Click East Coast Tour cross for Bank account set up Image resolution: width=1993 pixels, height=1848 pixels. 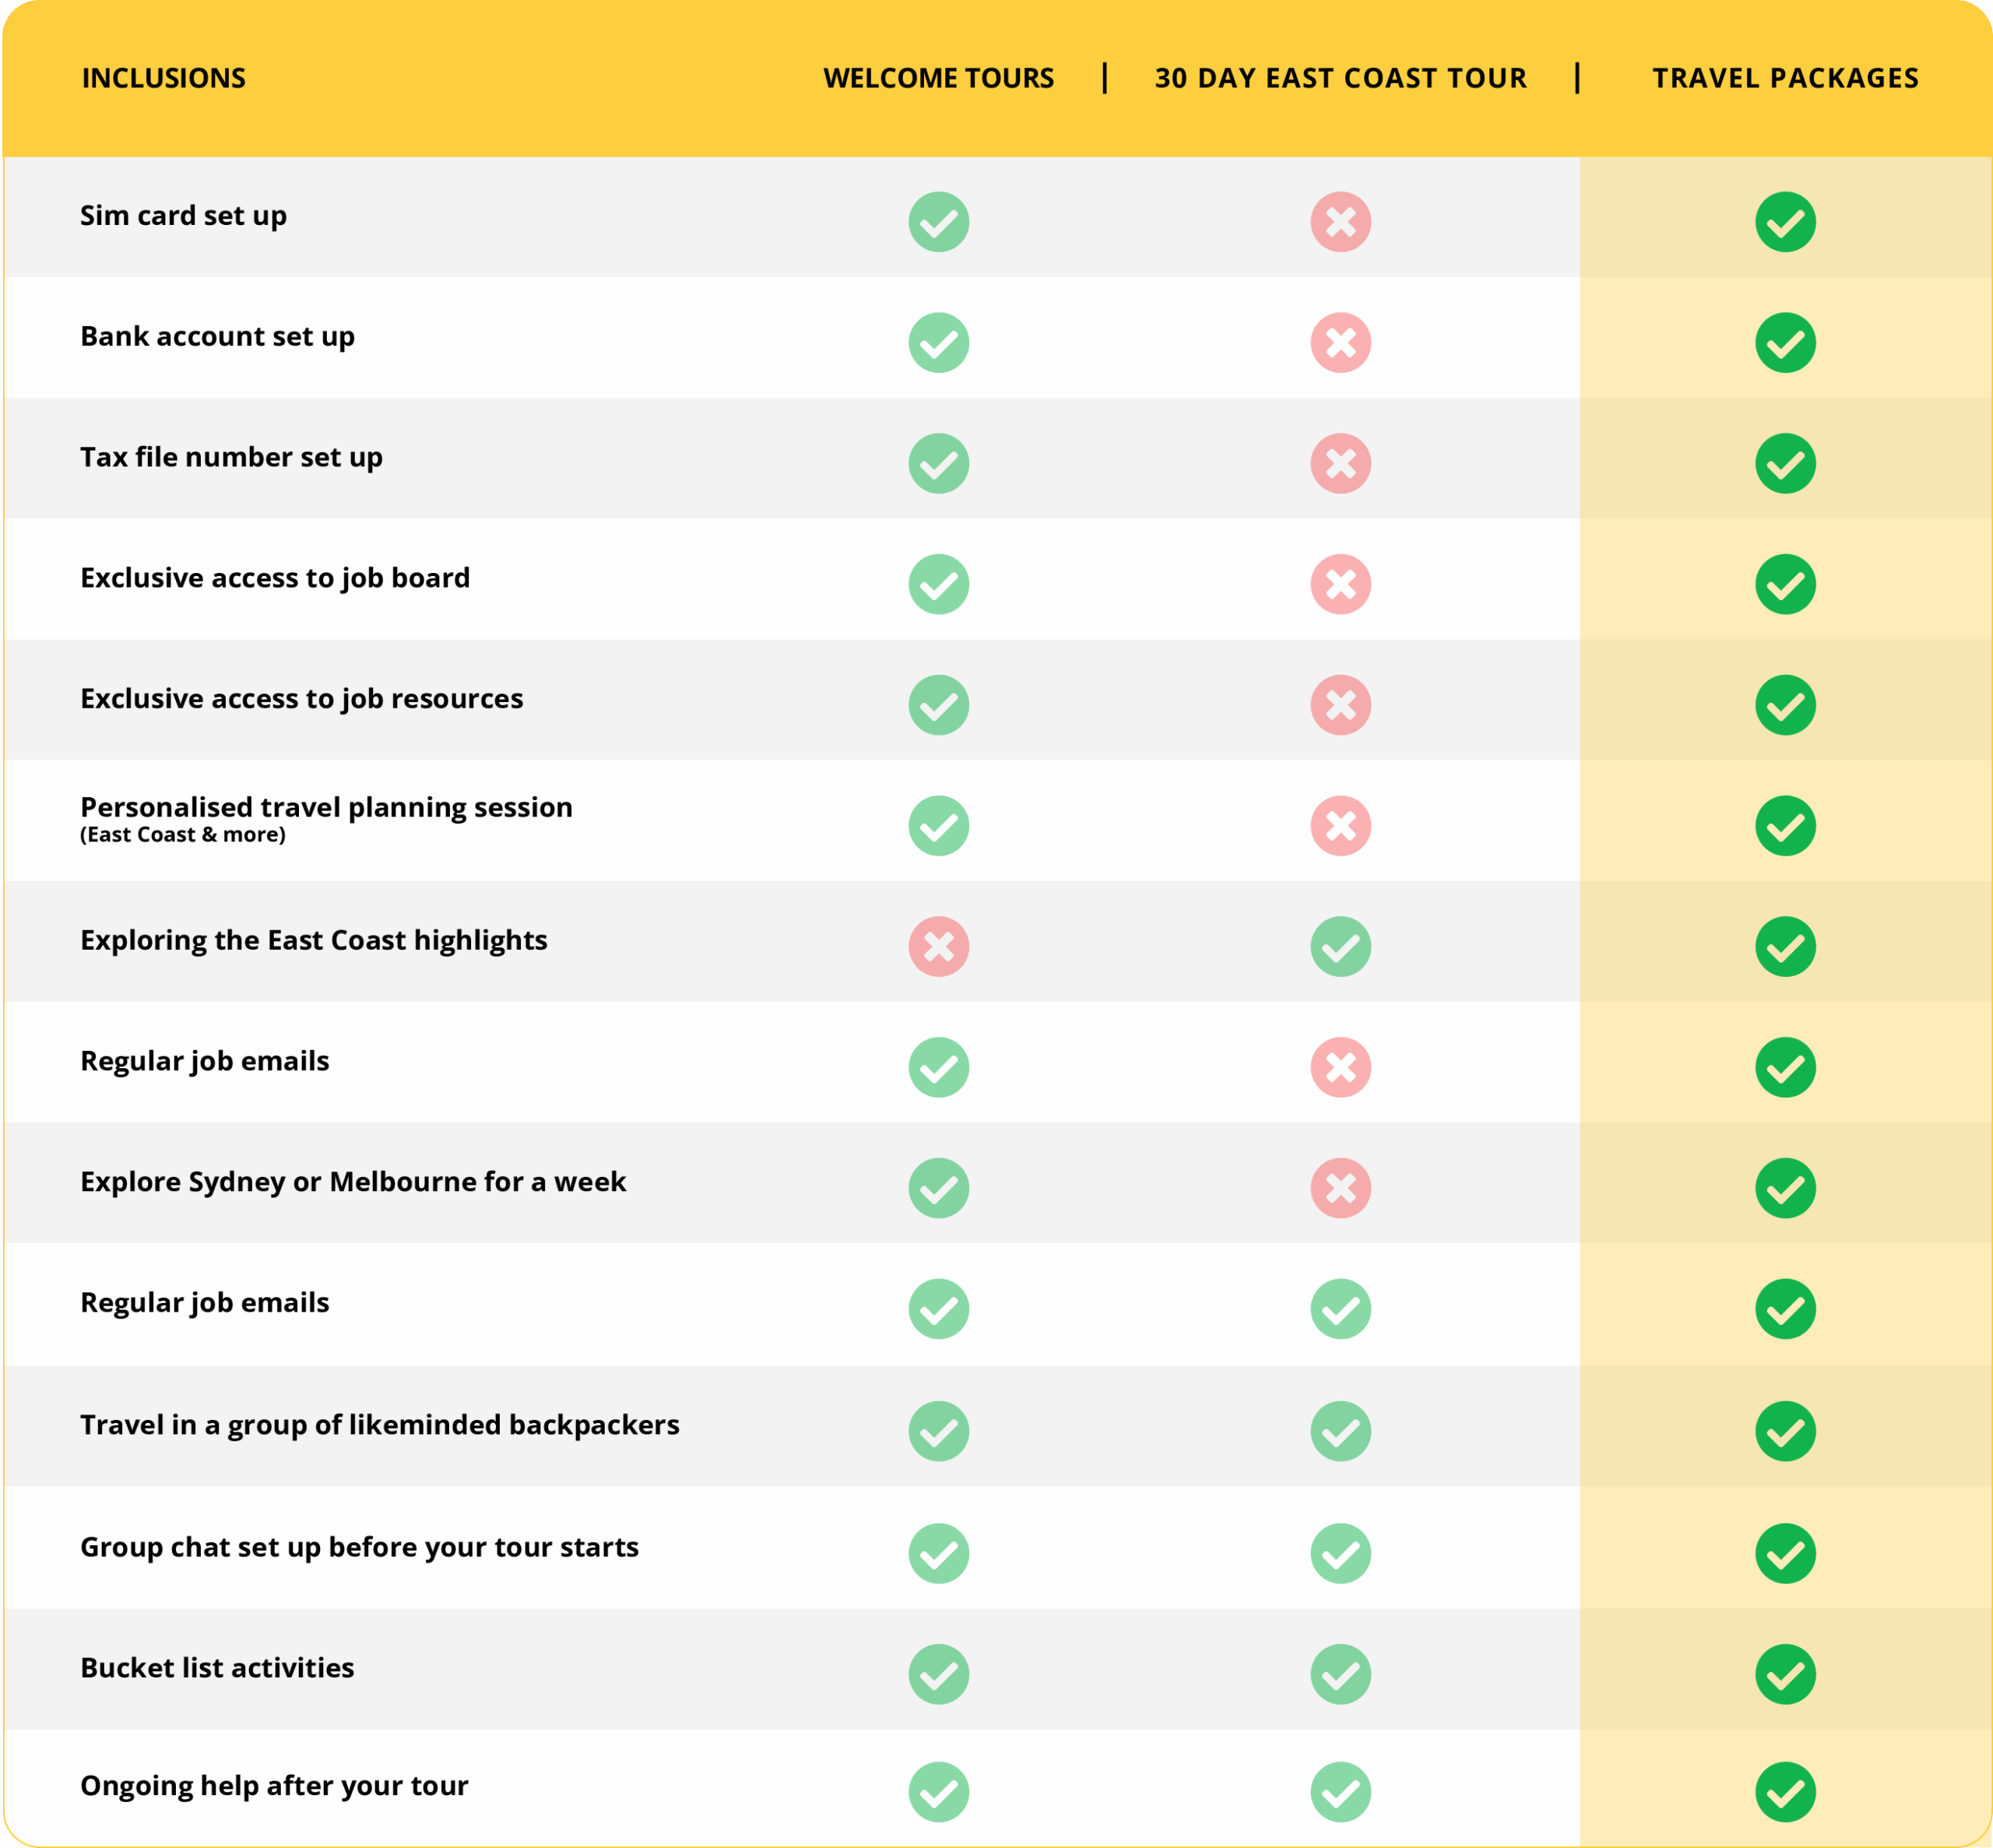click(x=1340, y=343)
